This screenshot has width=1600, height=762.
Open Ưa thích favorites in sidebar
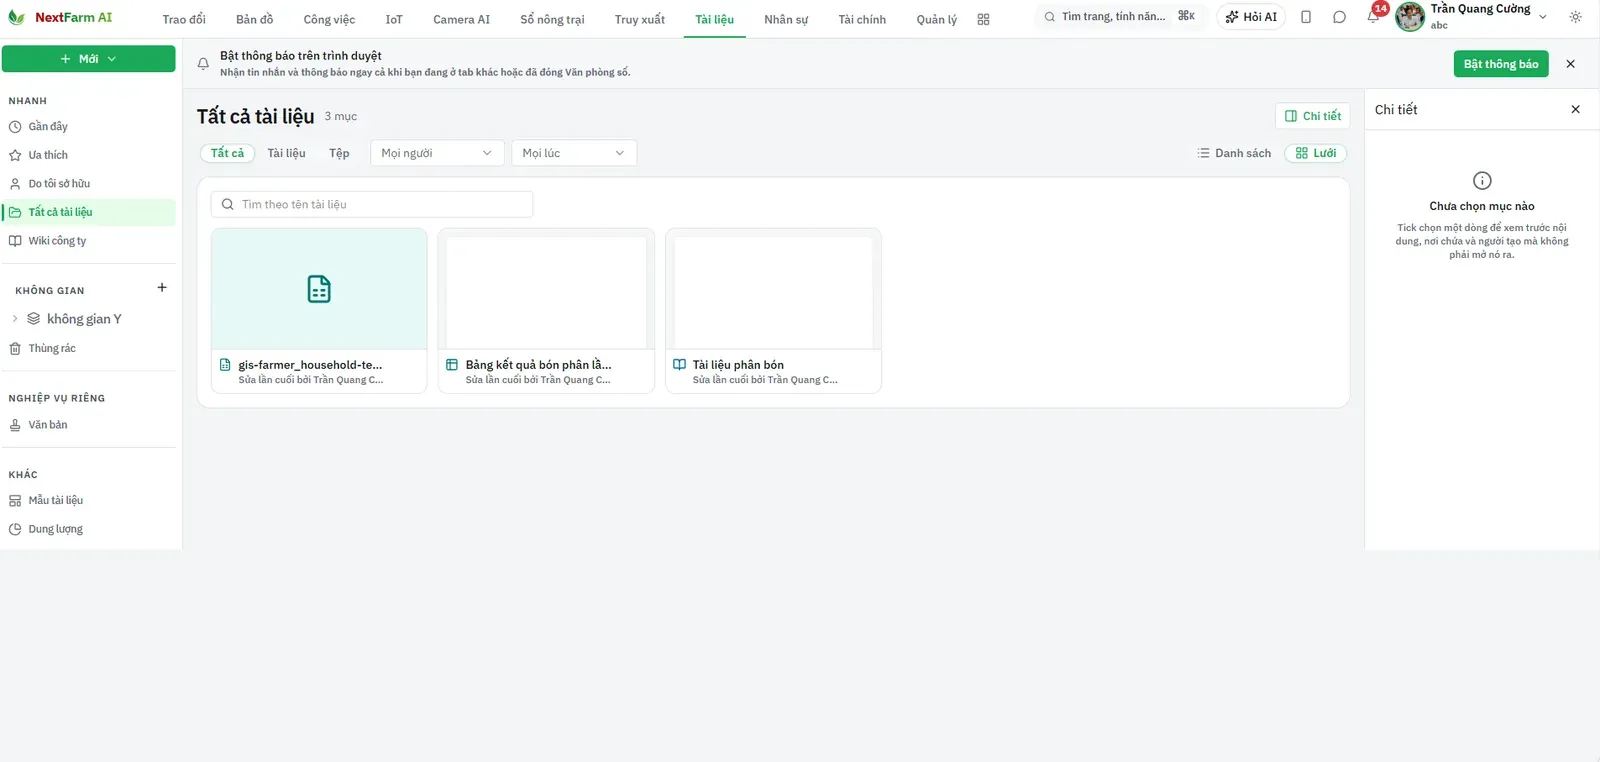(88, 155)
